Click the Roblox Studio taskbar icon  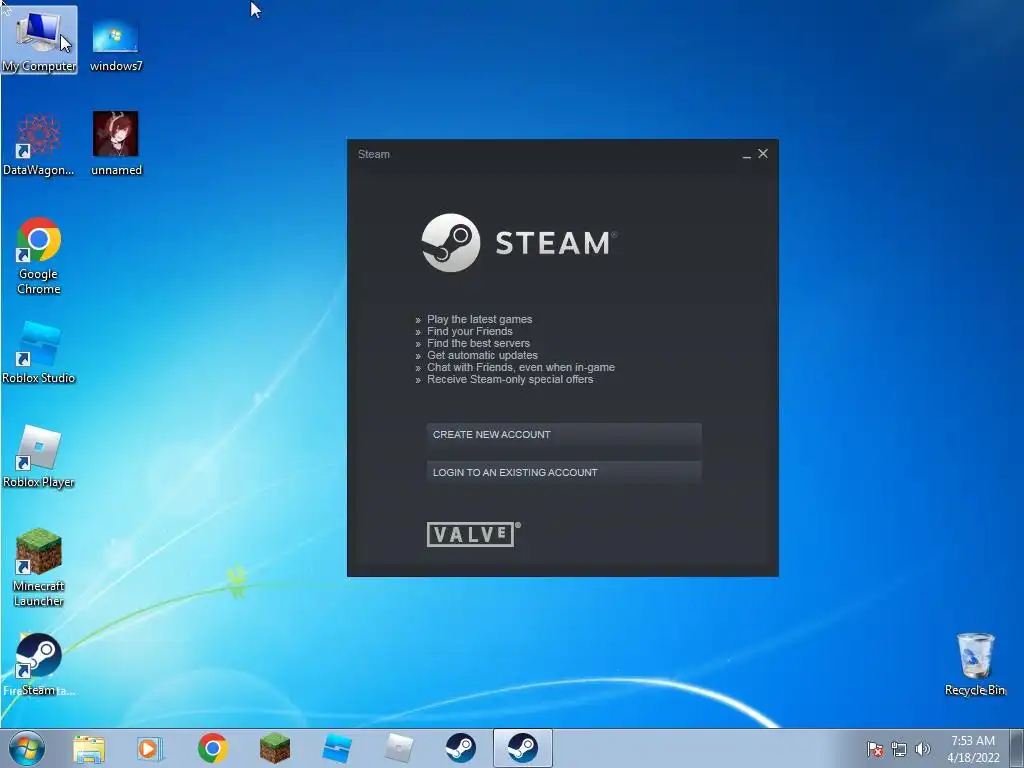pos(336,748)
